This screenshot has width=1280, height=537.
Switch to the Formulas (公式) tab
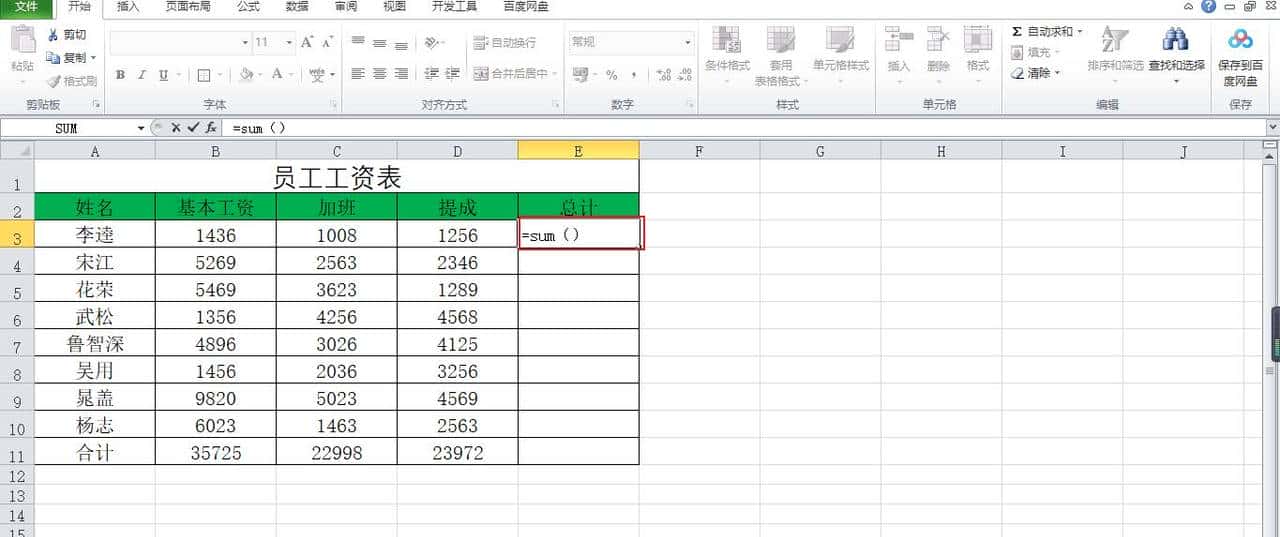(x=248, y=7)
